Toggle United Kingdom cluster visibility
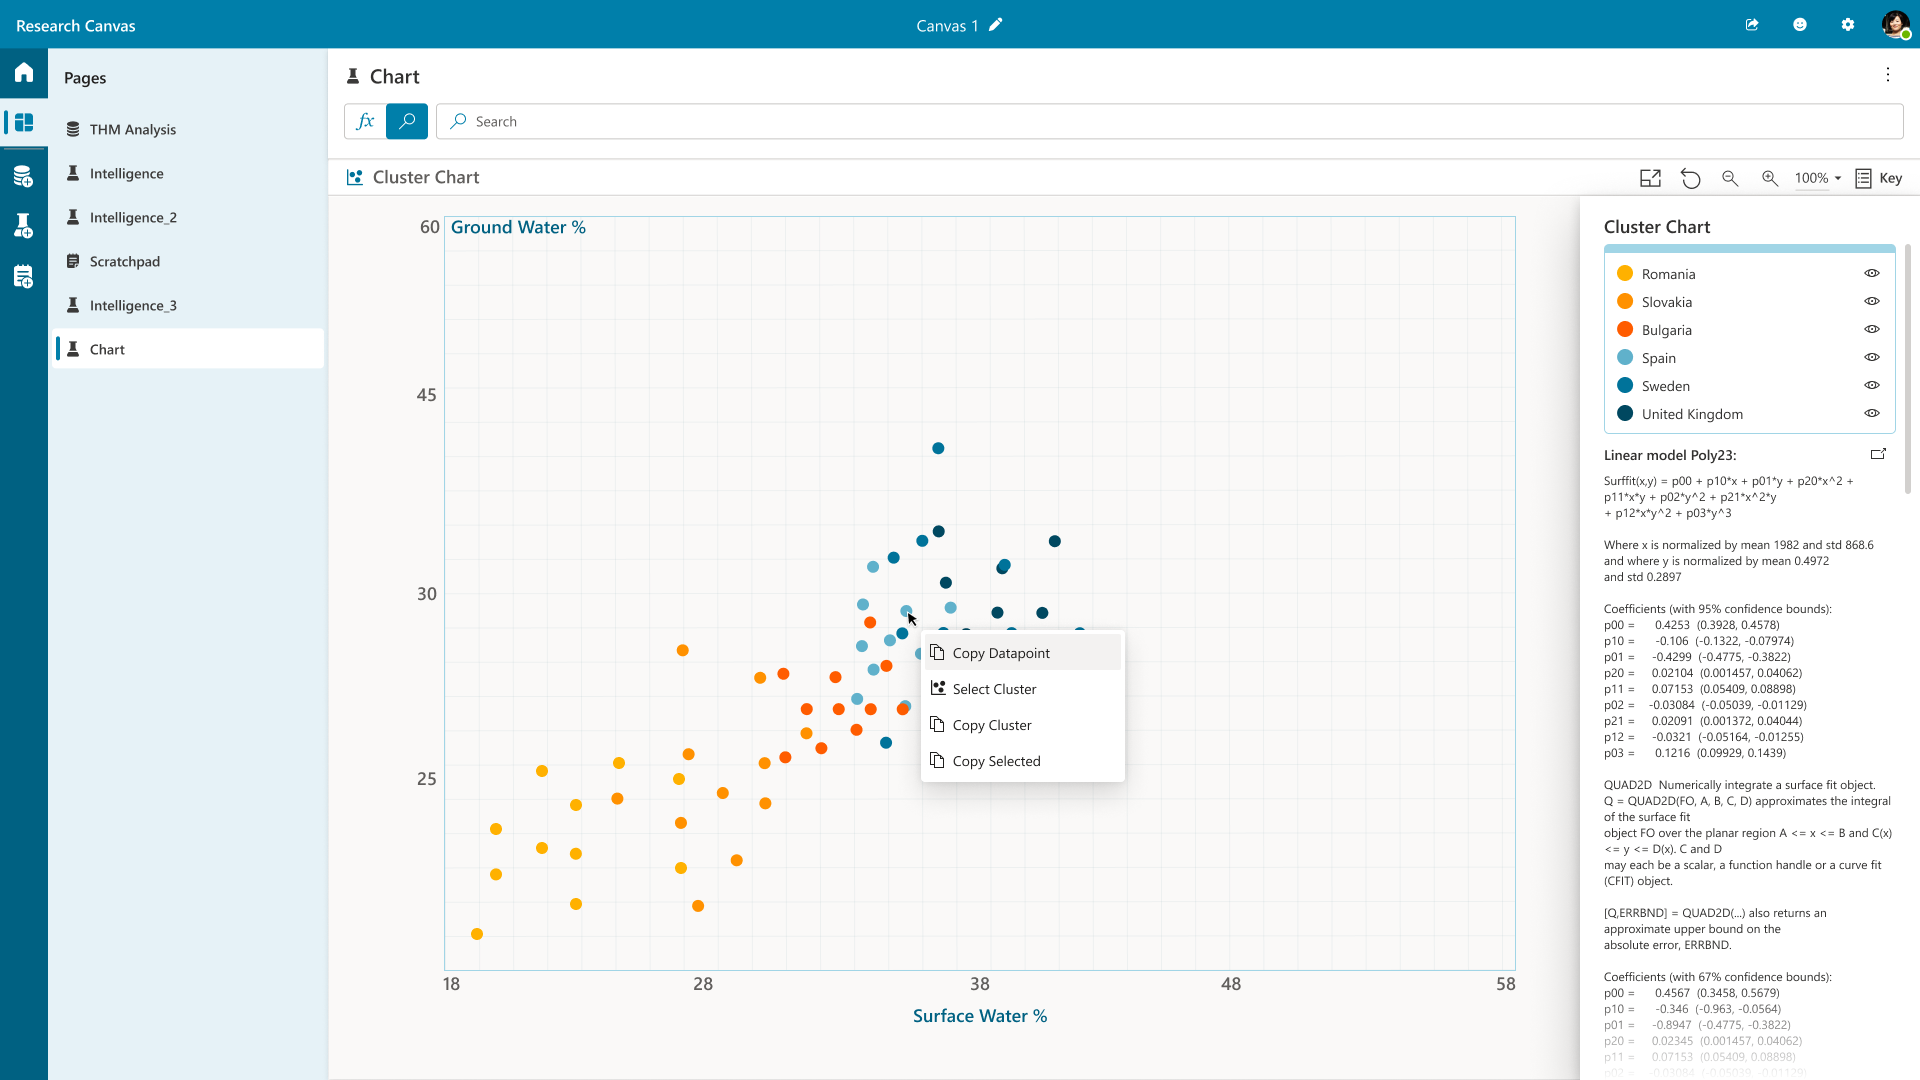 [x=1872, y=413]
